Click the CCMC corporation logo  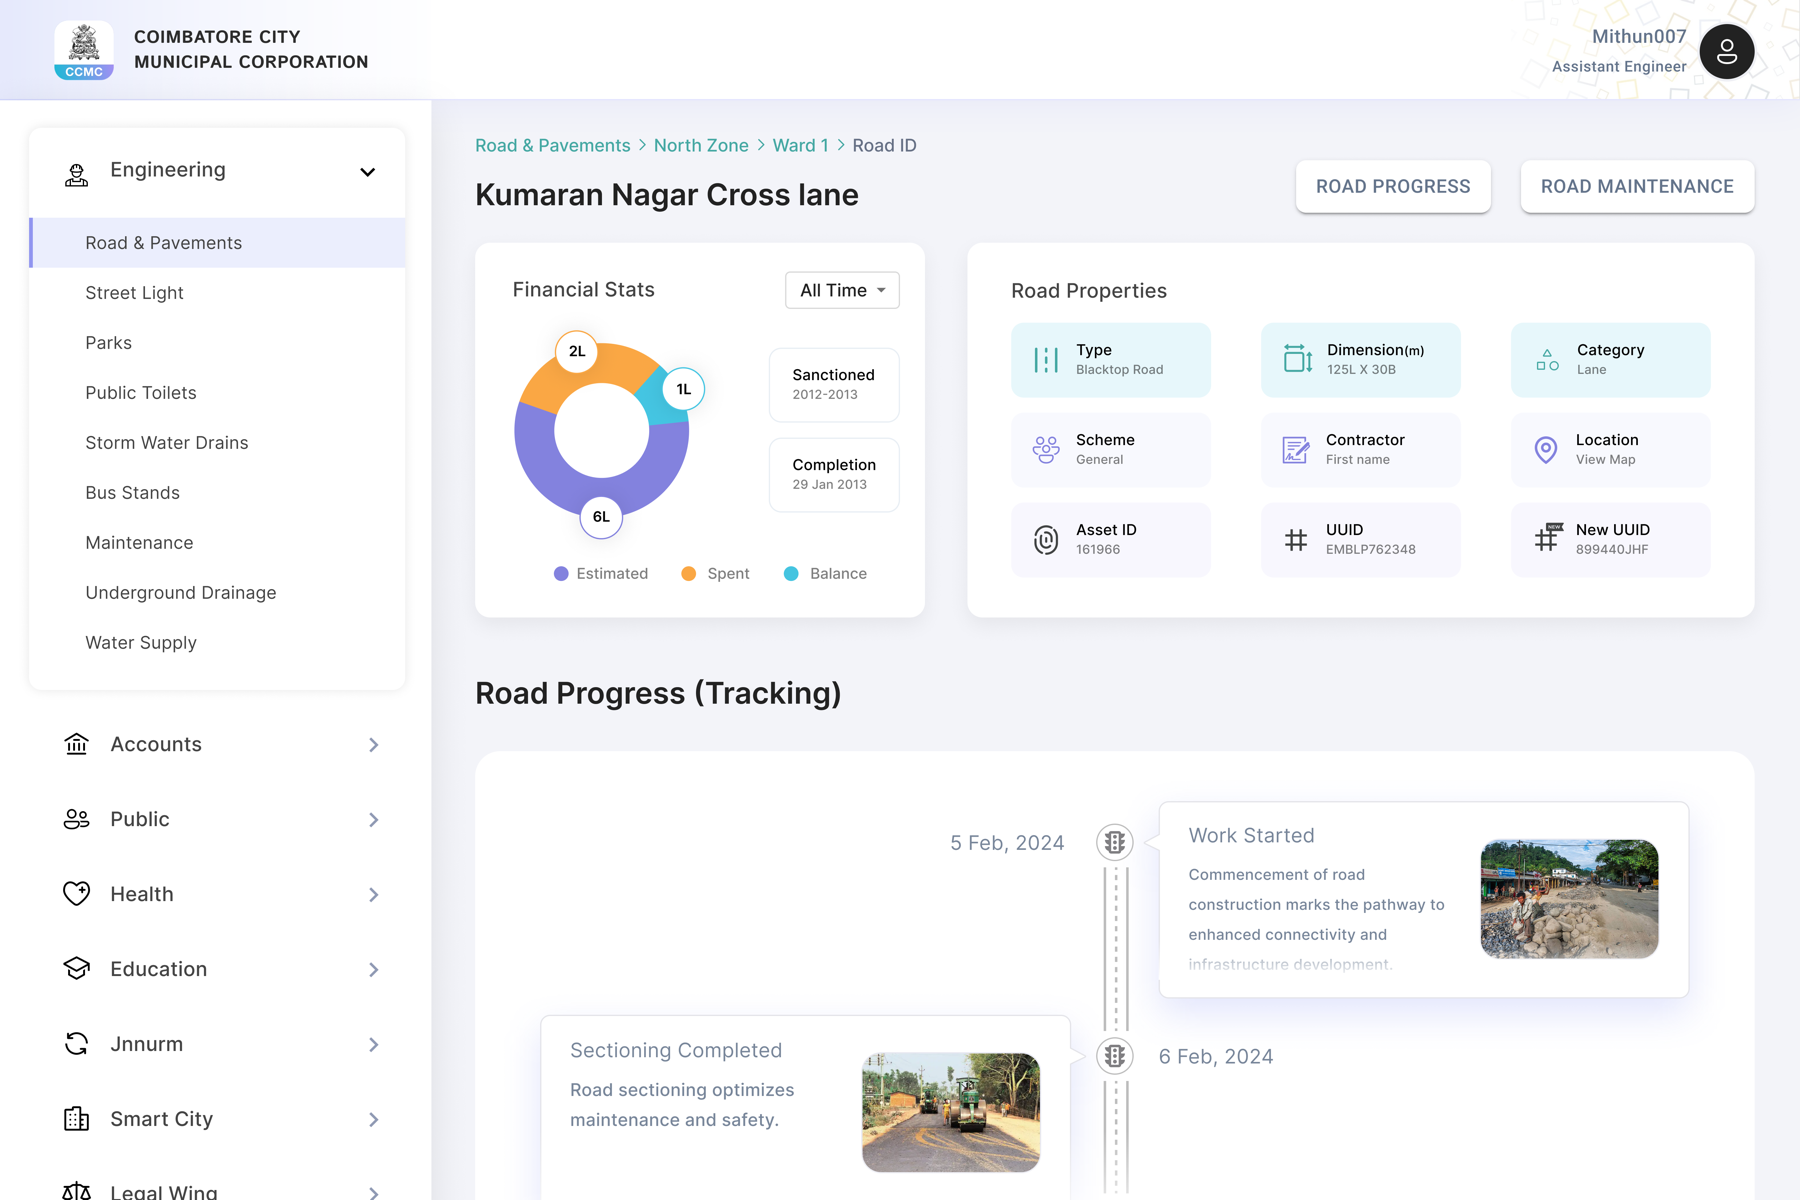coord(84,50)
